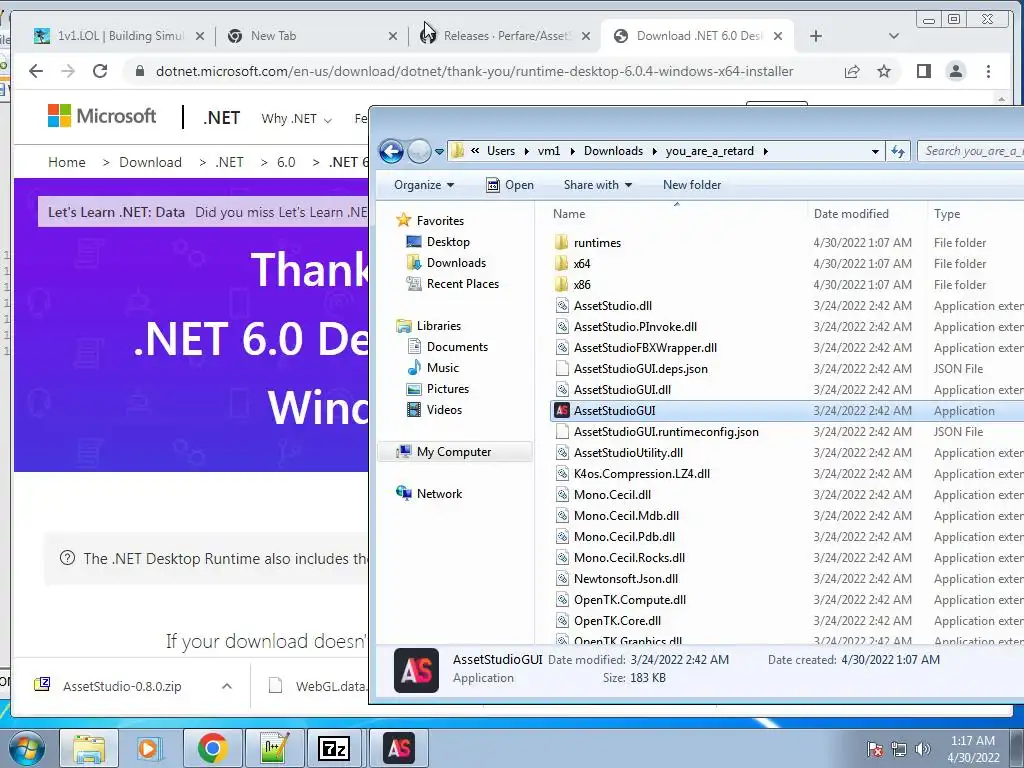Open the Share with menu
Screen dimensions: 1024x768
598,185
